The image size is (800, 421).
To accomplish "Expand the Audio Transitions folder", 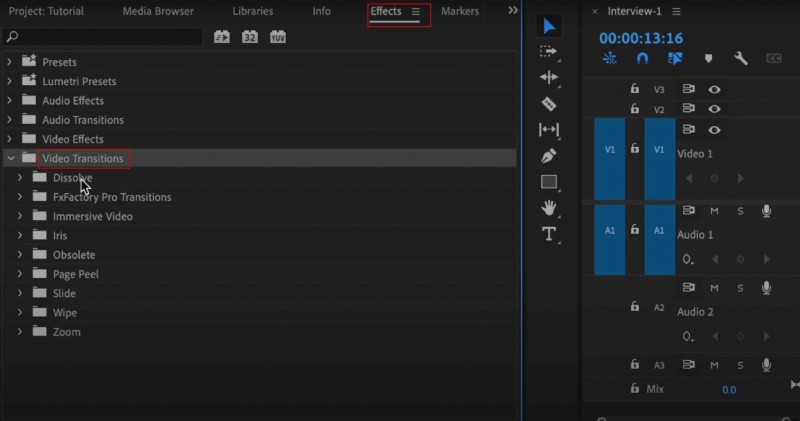I will (x=9, y=120).
